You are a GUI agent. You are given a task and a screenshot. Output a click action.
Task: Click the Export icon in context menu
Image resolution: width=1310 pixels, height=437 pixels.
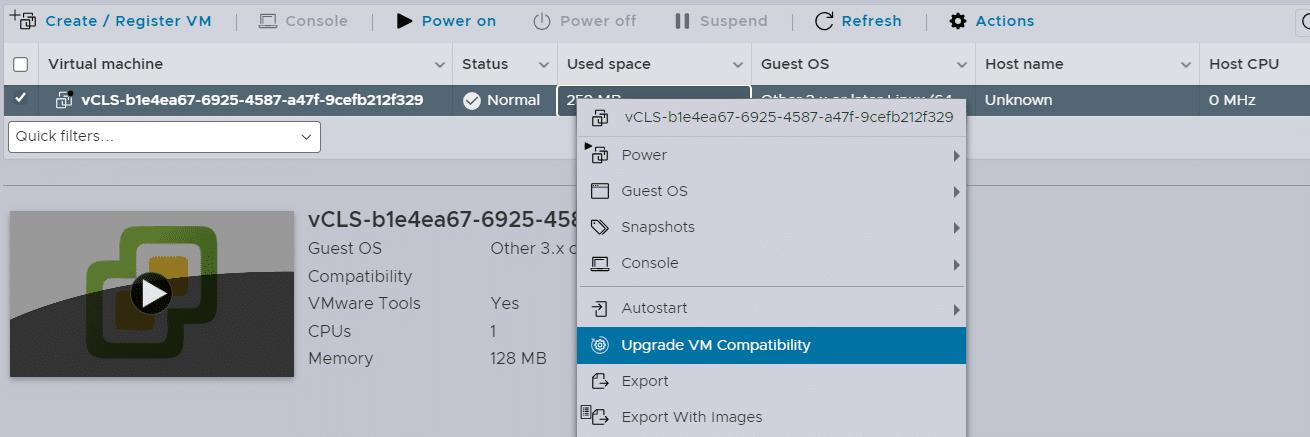click(600, 381)
